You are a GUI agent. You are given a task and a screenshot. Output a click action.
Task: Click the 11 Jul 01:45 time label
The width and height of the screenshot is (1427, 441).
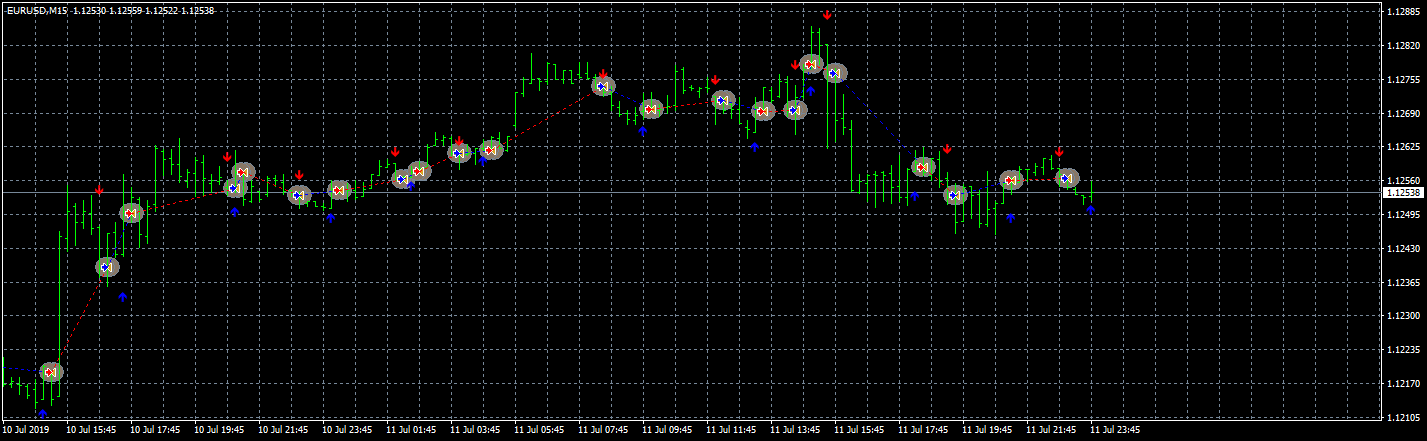point(411,430)
